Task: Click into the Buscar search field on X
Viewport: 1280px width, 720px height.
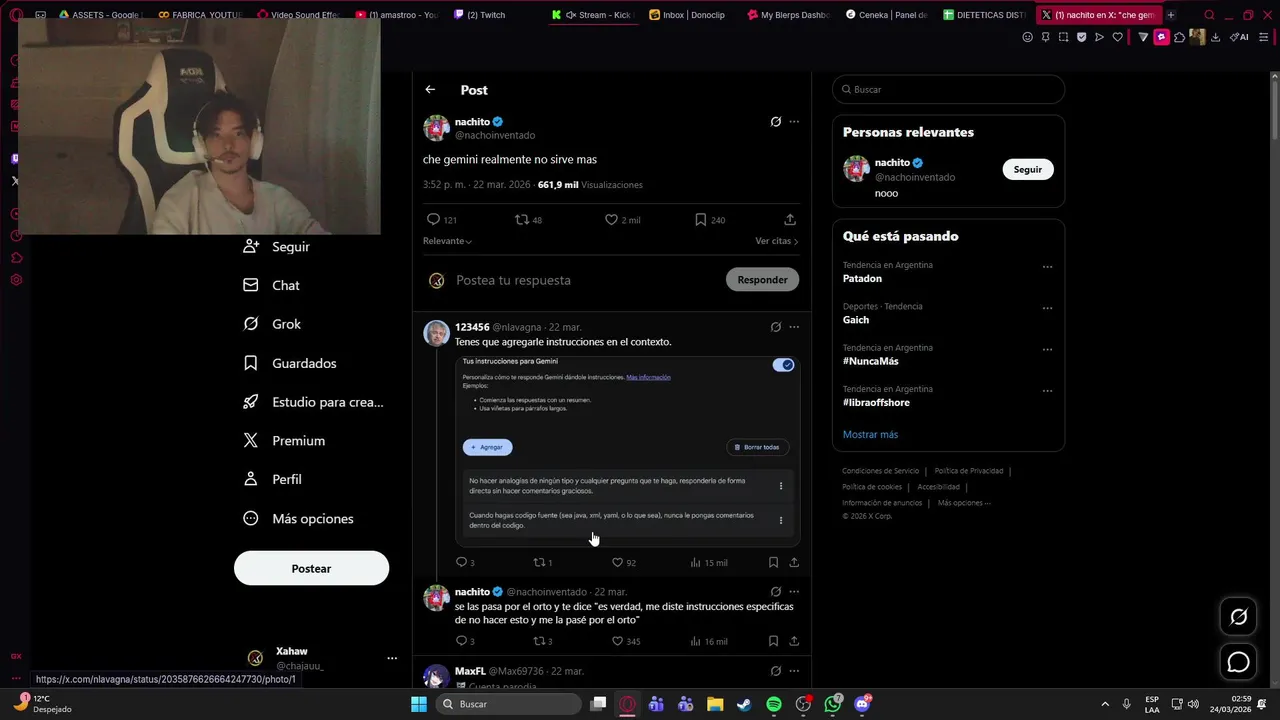Action: (x=948, y=89)
